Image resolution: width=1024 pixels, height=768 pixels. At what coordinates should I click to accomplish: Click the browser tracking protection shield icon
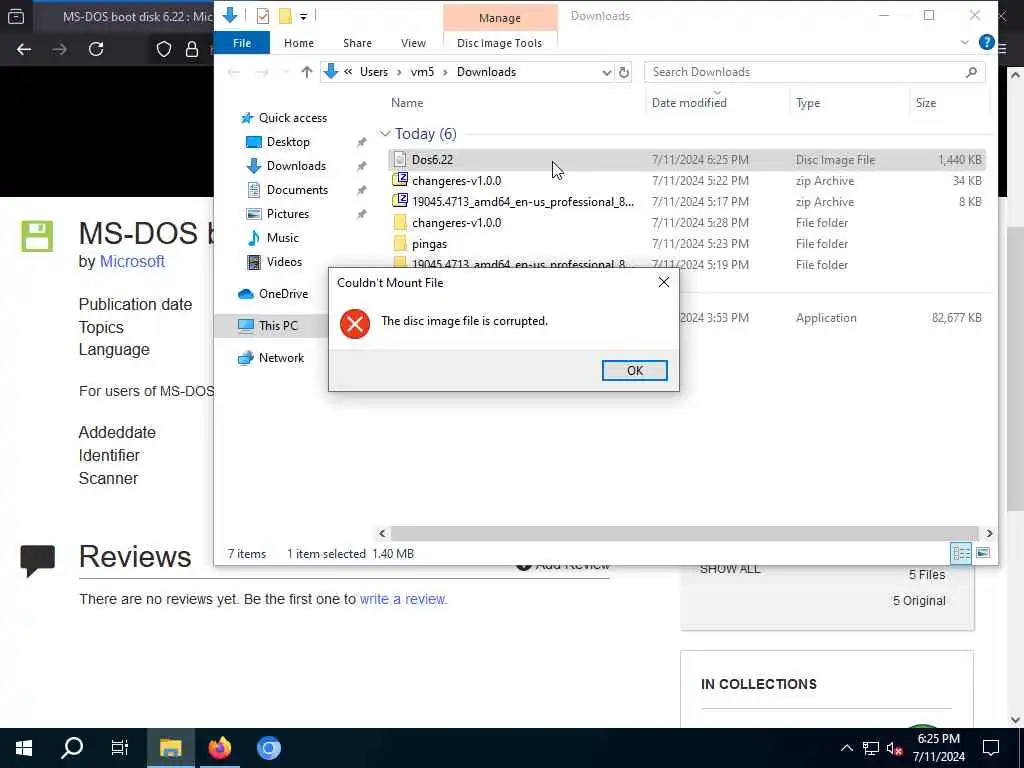(x=163, y=49)
